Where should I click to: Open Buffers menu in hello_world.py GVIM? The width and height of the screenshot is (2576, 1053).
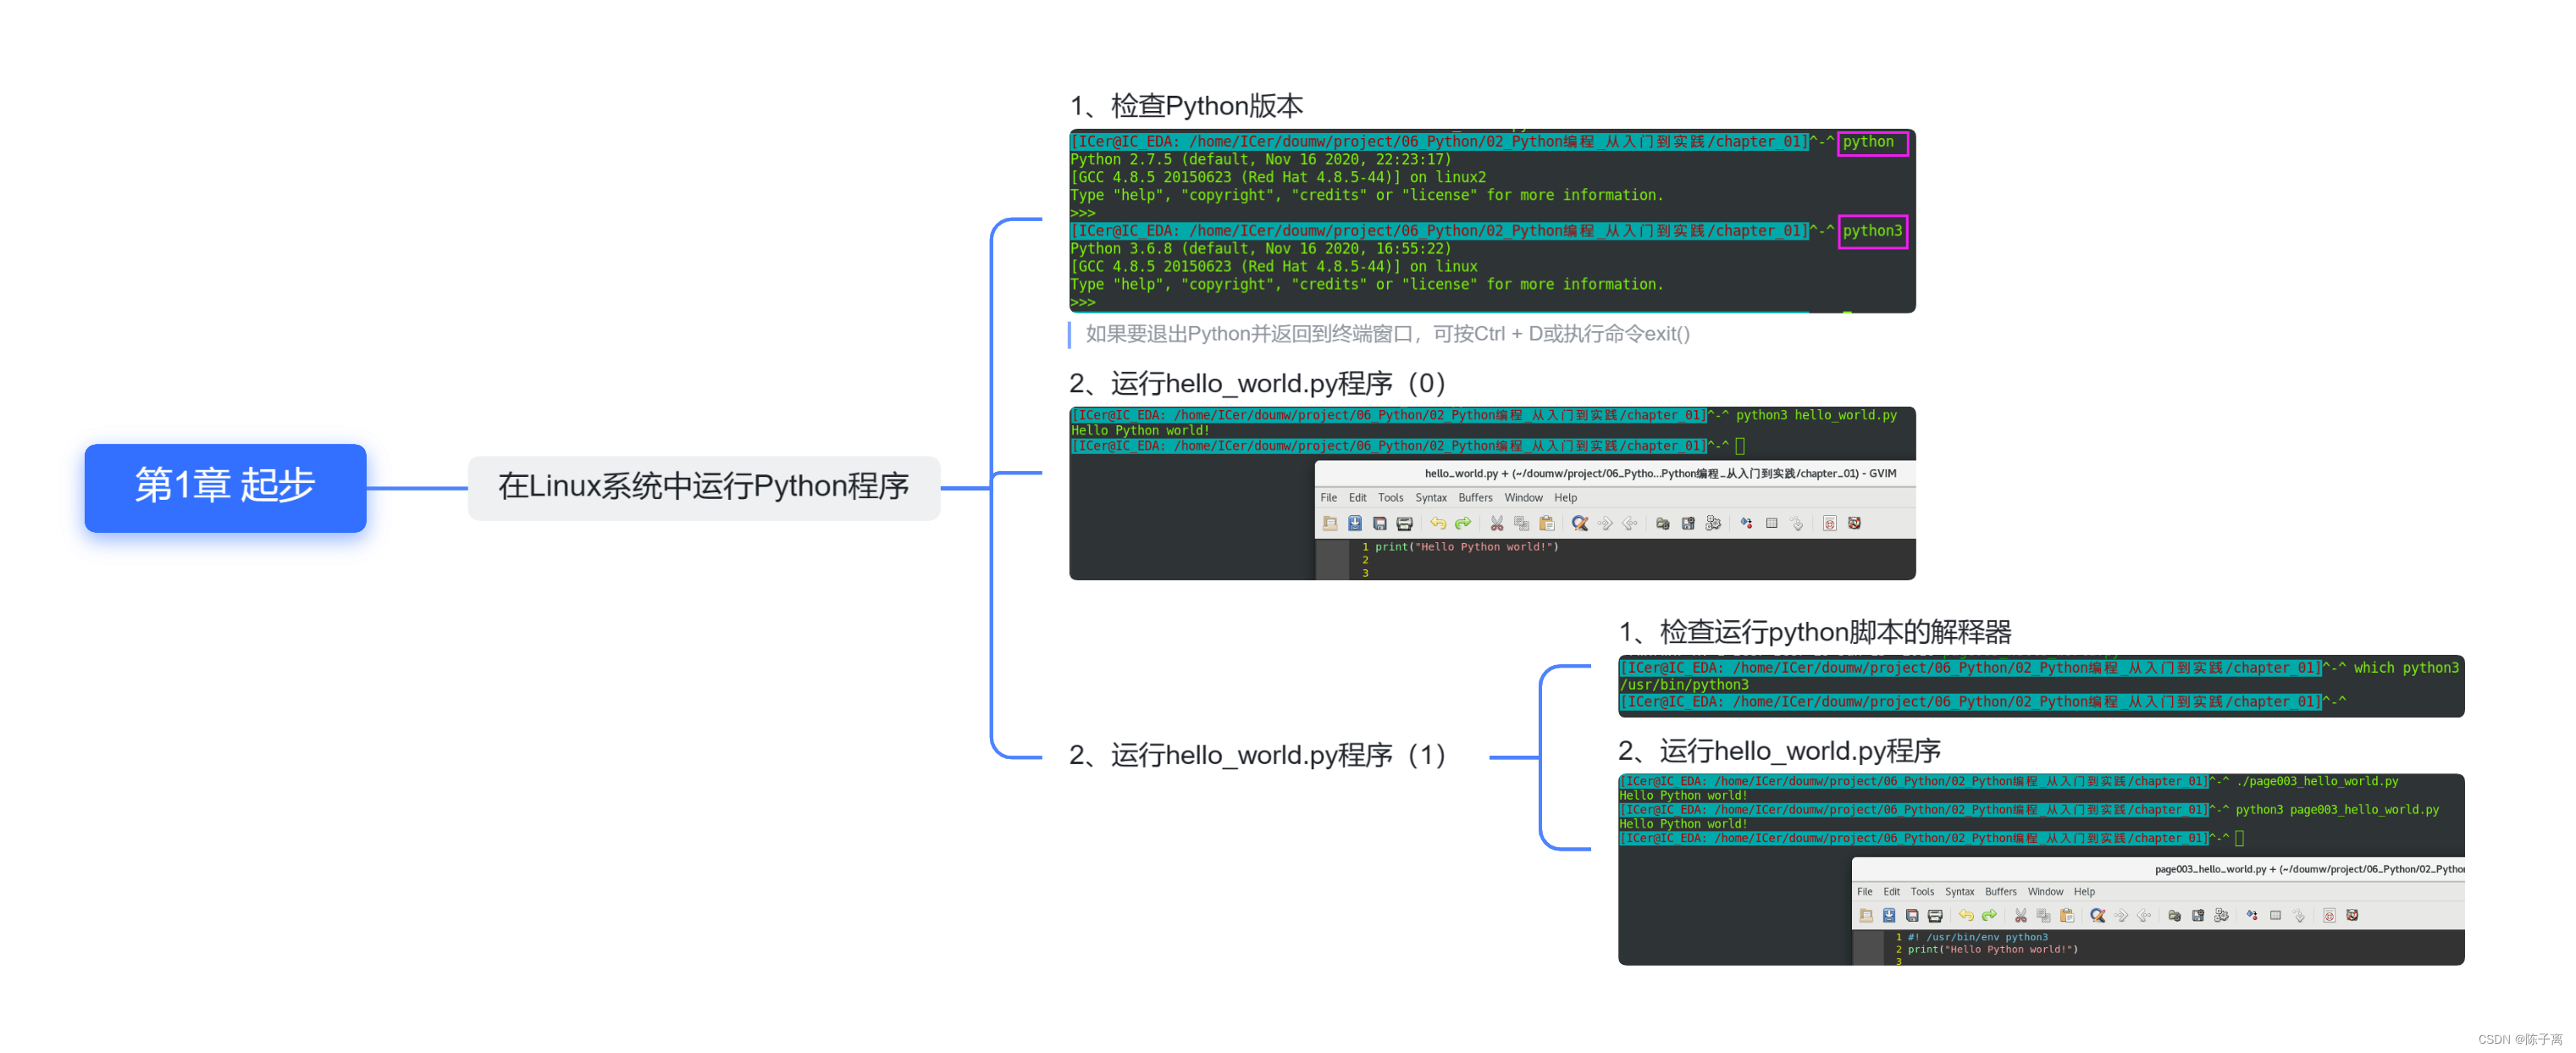pyautogui.click(x=1475, y=497)
